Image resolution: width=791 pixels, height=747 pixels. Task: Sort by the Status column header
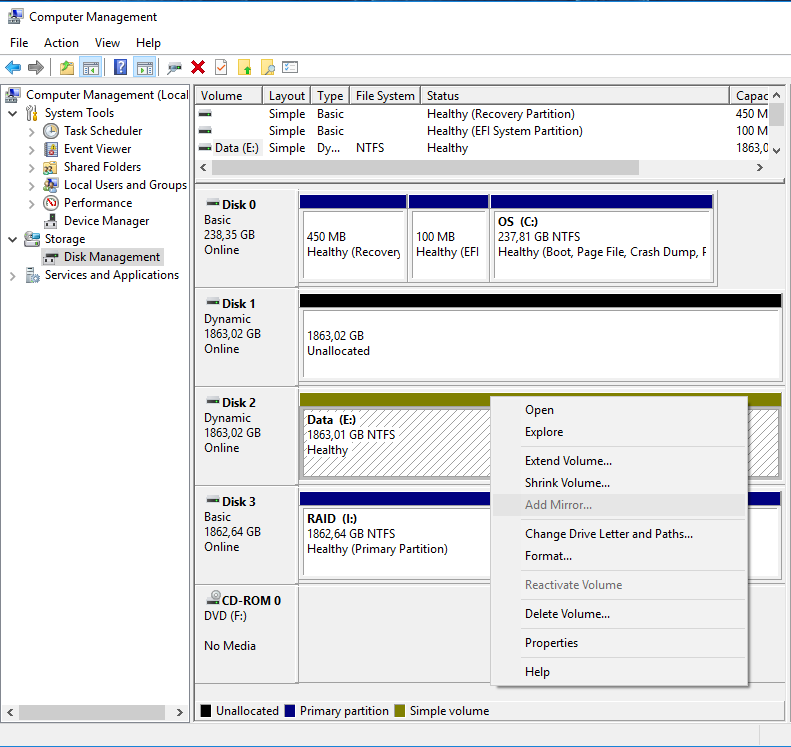[575, 96]
